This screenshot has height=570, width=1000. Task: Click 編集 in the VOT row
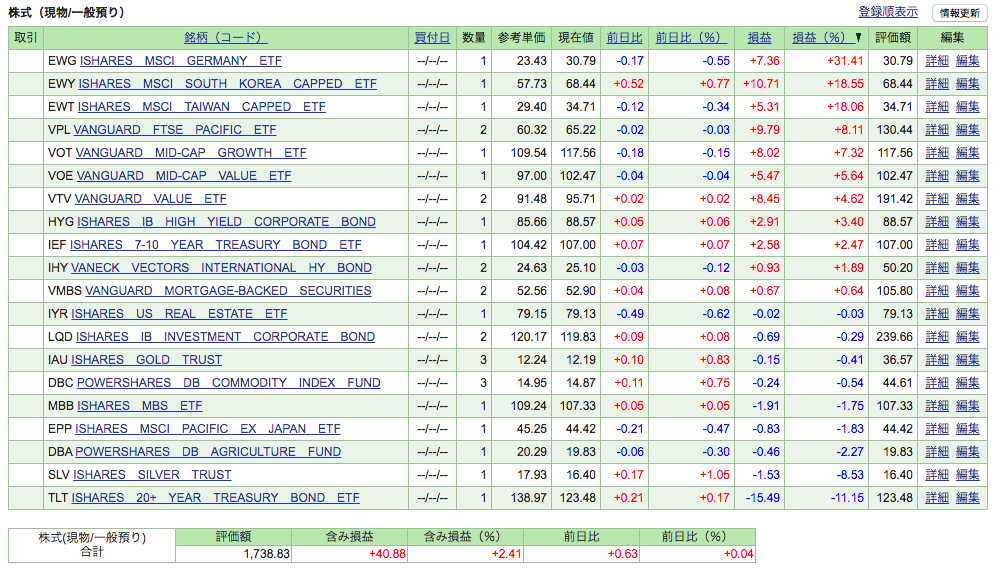click(967, 152)
